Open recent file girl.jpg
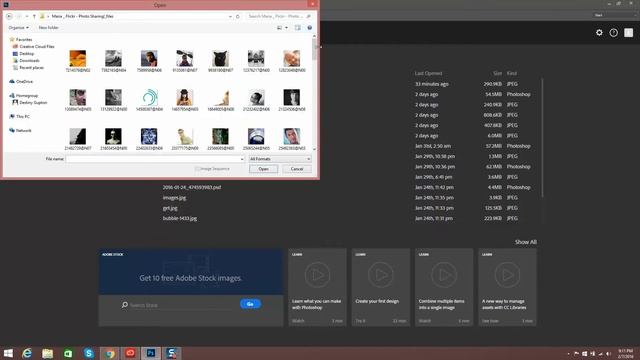This screenshot has width=640, height=360. (x=170, y=208)
